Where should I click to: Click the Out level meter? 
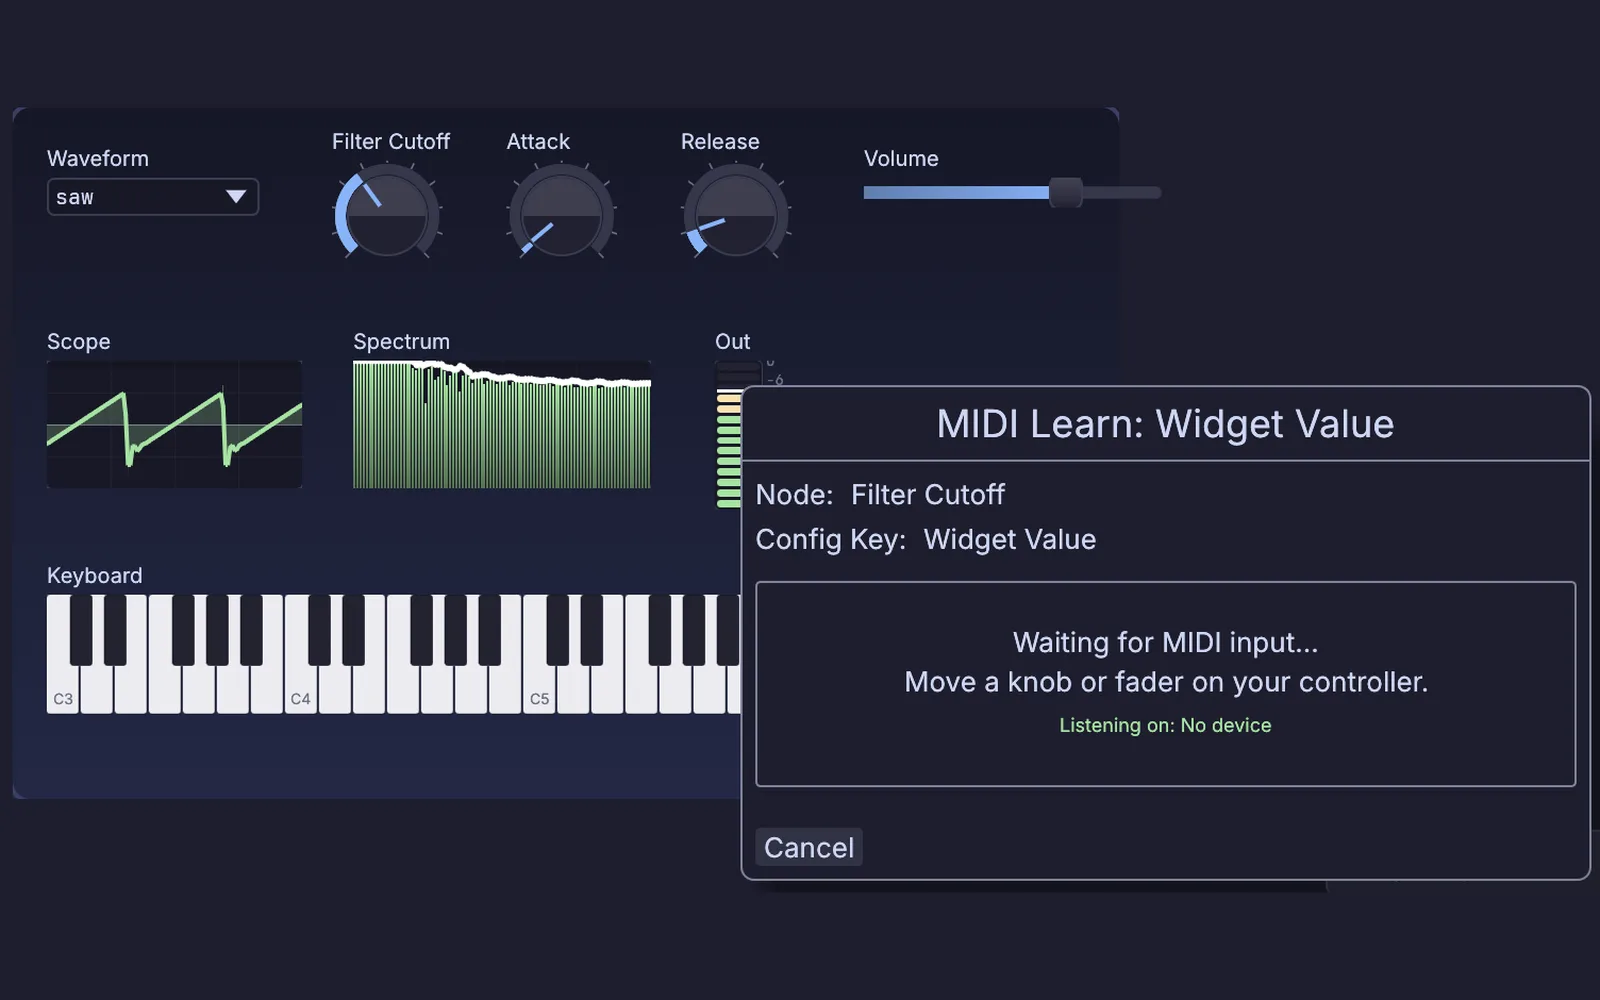[x=729, y=434]
